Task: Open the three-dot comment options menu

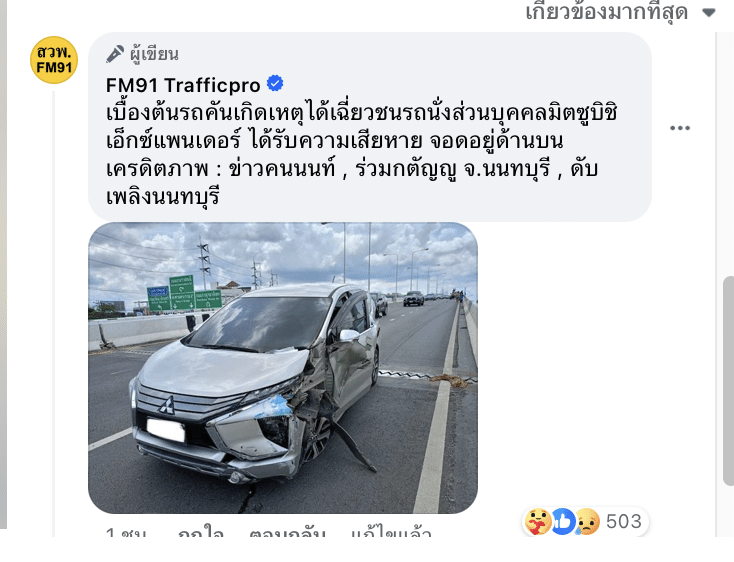Action: pos(680,128)
